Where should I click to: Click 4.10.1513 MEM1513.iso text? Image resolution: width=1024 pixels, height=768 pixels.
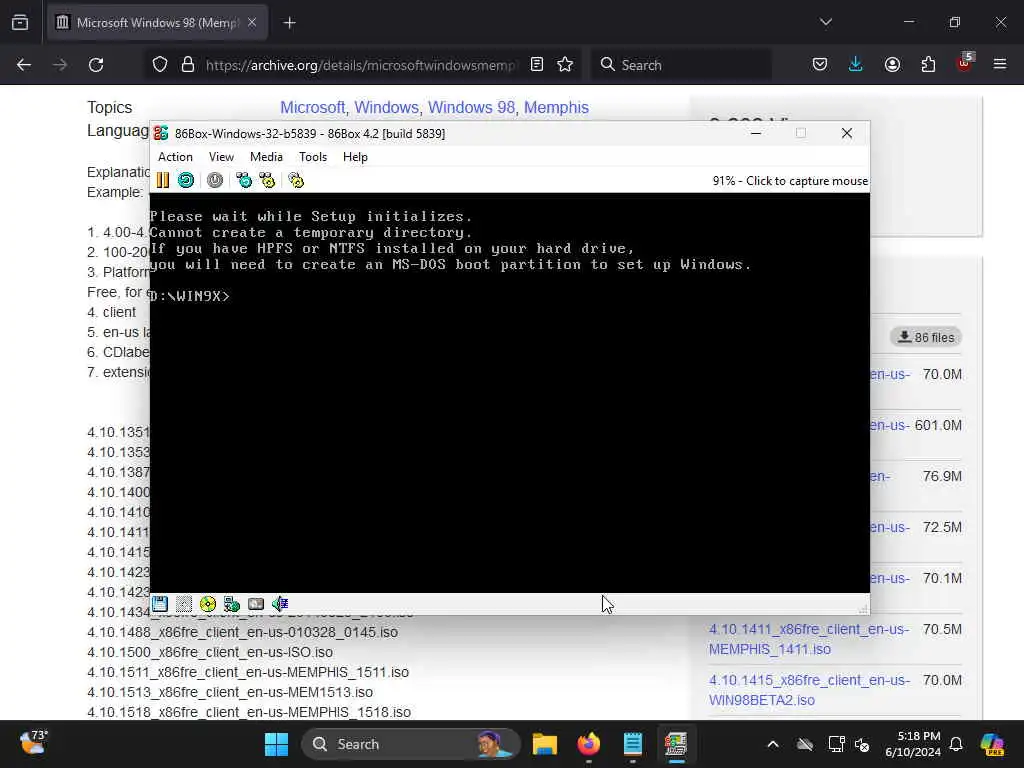coord(230,692)
